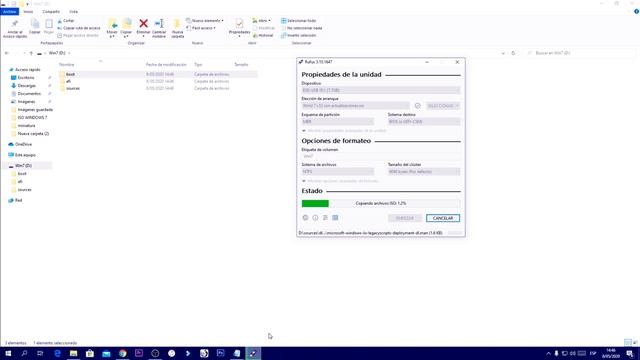640x360 pixels.
Task: Click the Eliminar red X icon in ribbon
Action: [x=143, y=24]
